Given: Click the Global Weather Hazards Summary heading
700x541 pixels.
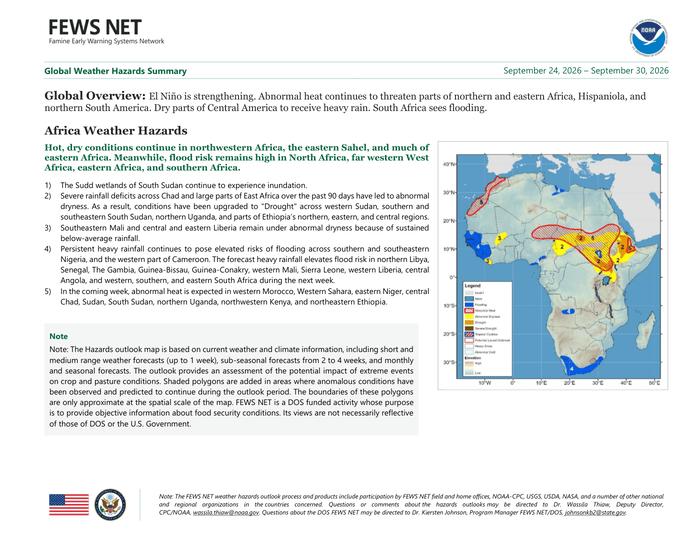Looking at the screenshot, I should pyautogui.click(x=115, y=71).
